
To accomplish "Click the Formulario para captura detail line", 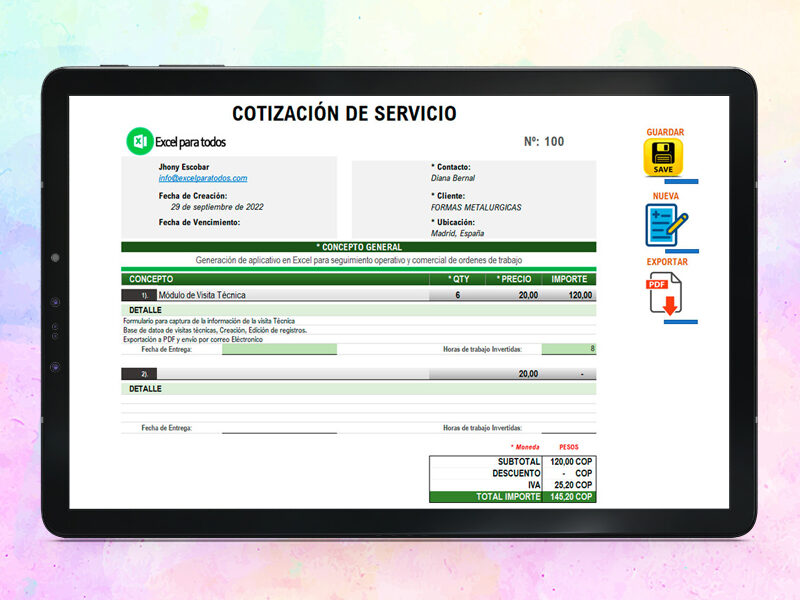I will 209,321.
